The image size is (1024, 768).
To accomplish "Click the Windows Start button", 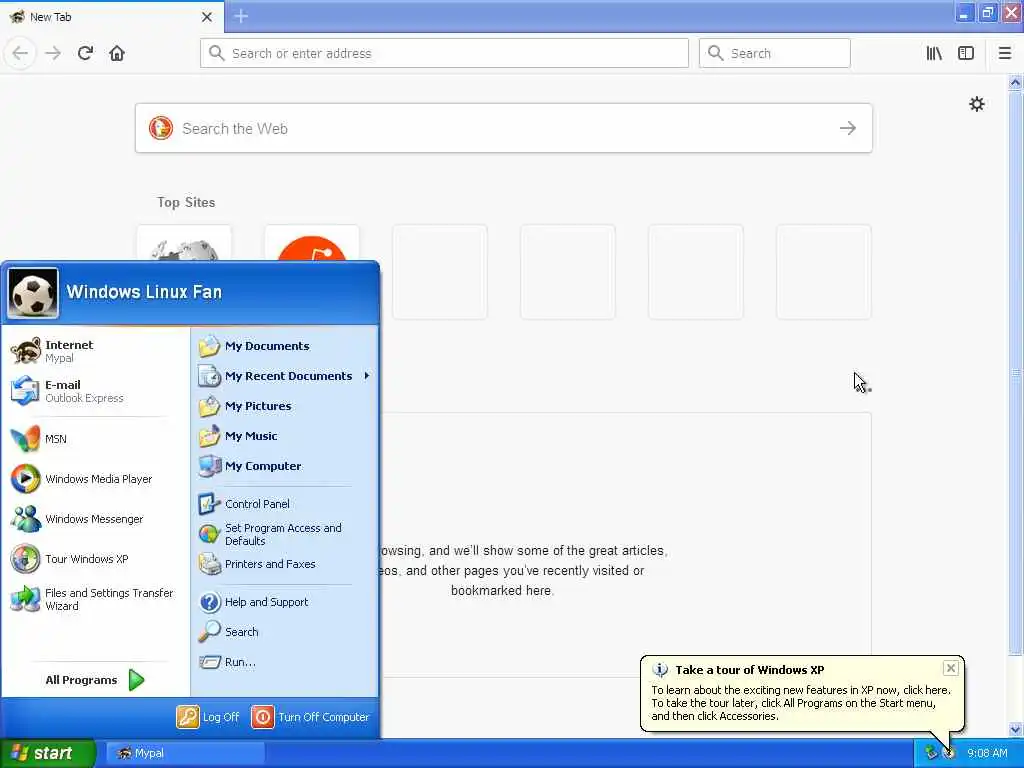I will click(x=47, y=753).
